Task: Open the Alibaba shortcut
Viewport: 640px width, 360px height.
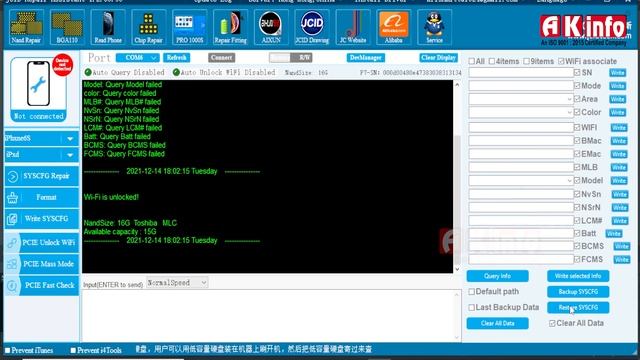Action: (x=393, y=27)
